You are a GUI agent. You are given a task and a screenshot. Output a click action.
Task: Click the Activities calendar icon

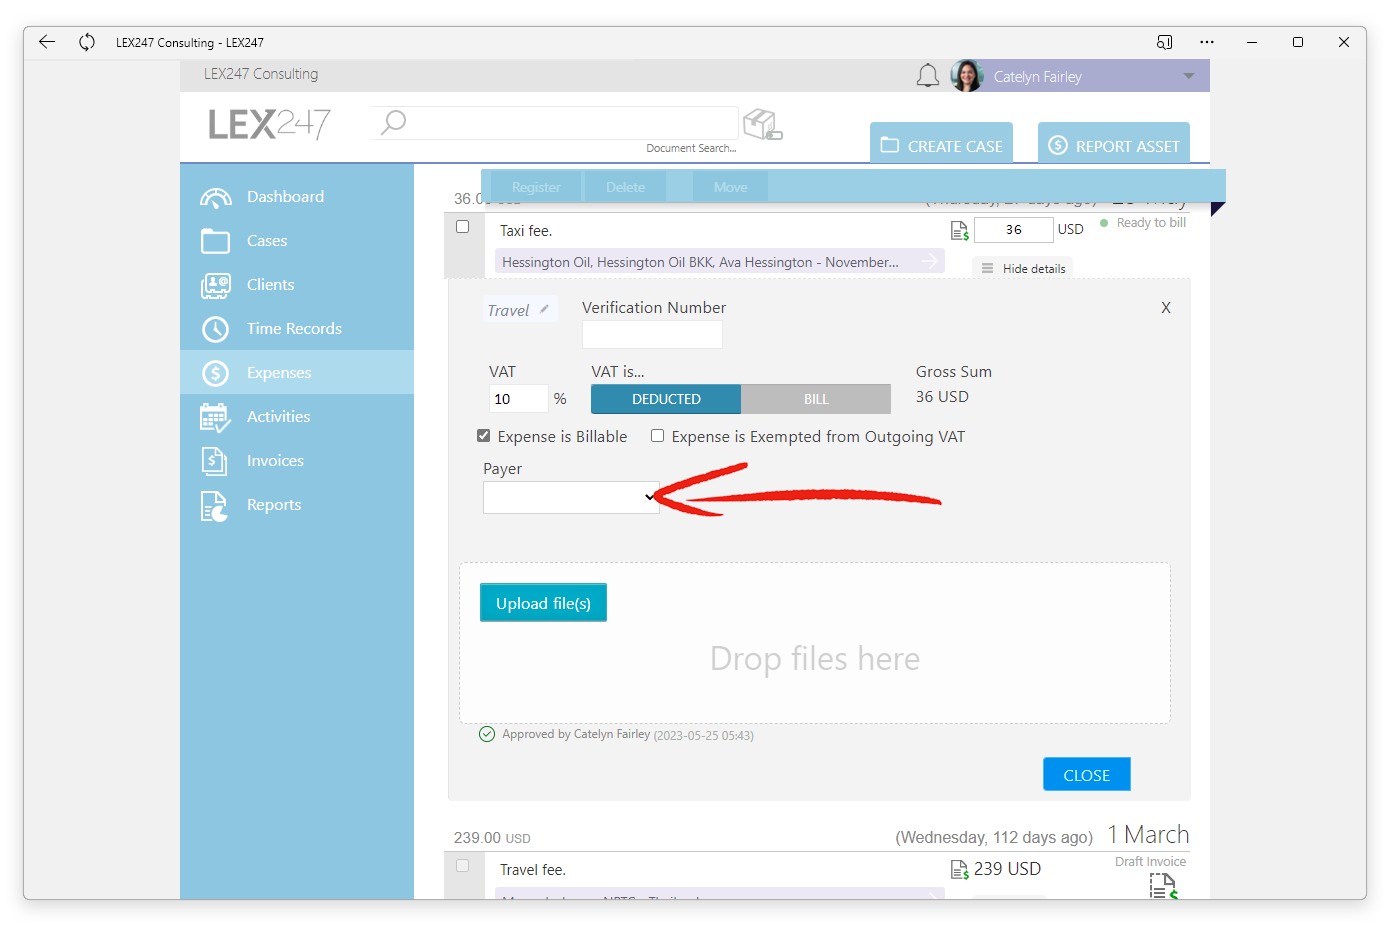coord(215,417)
